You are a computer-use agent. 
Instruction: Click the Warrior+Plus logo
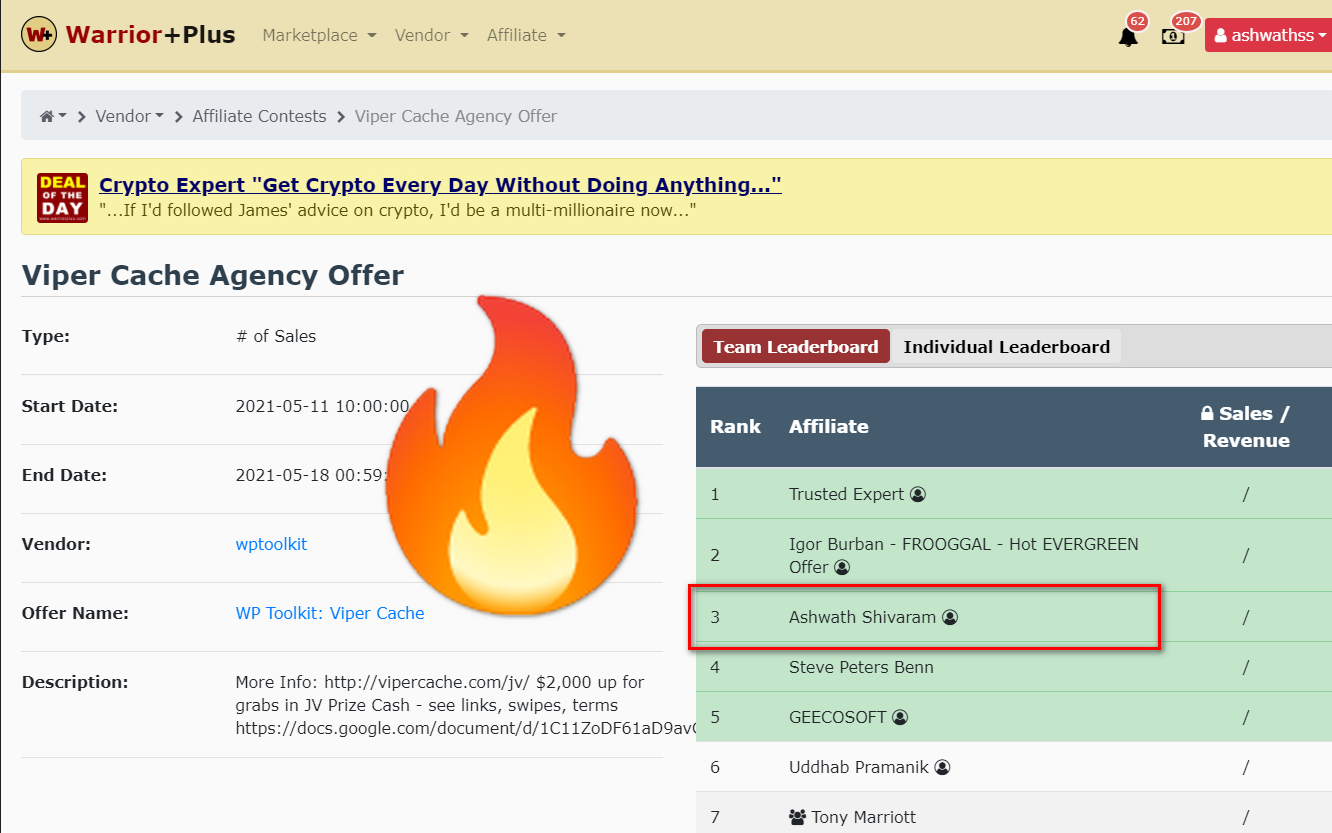pos(129,35)
